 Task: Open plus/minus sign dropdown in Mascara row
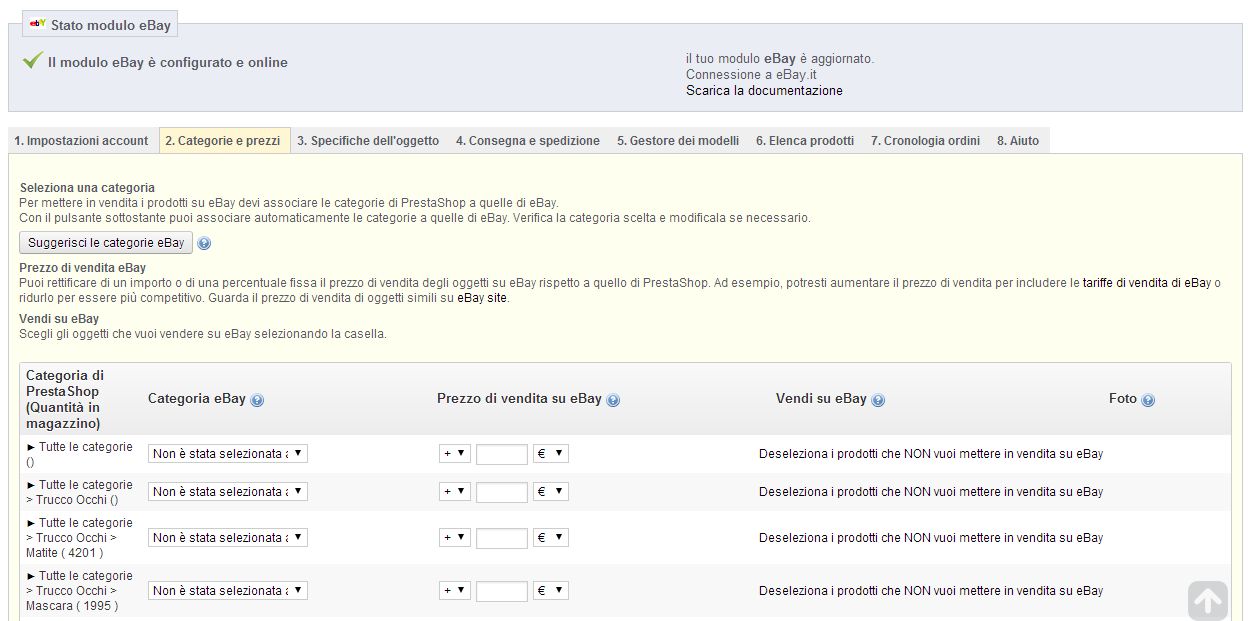coord(454,591)
